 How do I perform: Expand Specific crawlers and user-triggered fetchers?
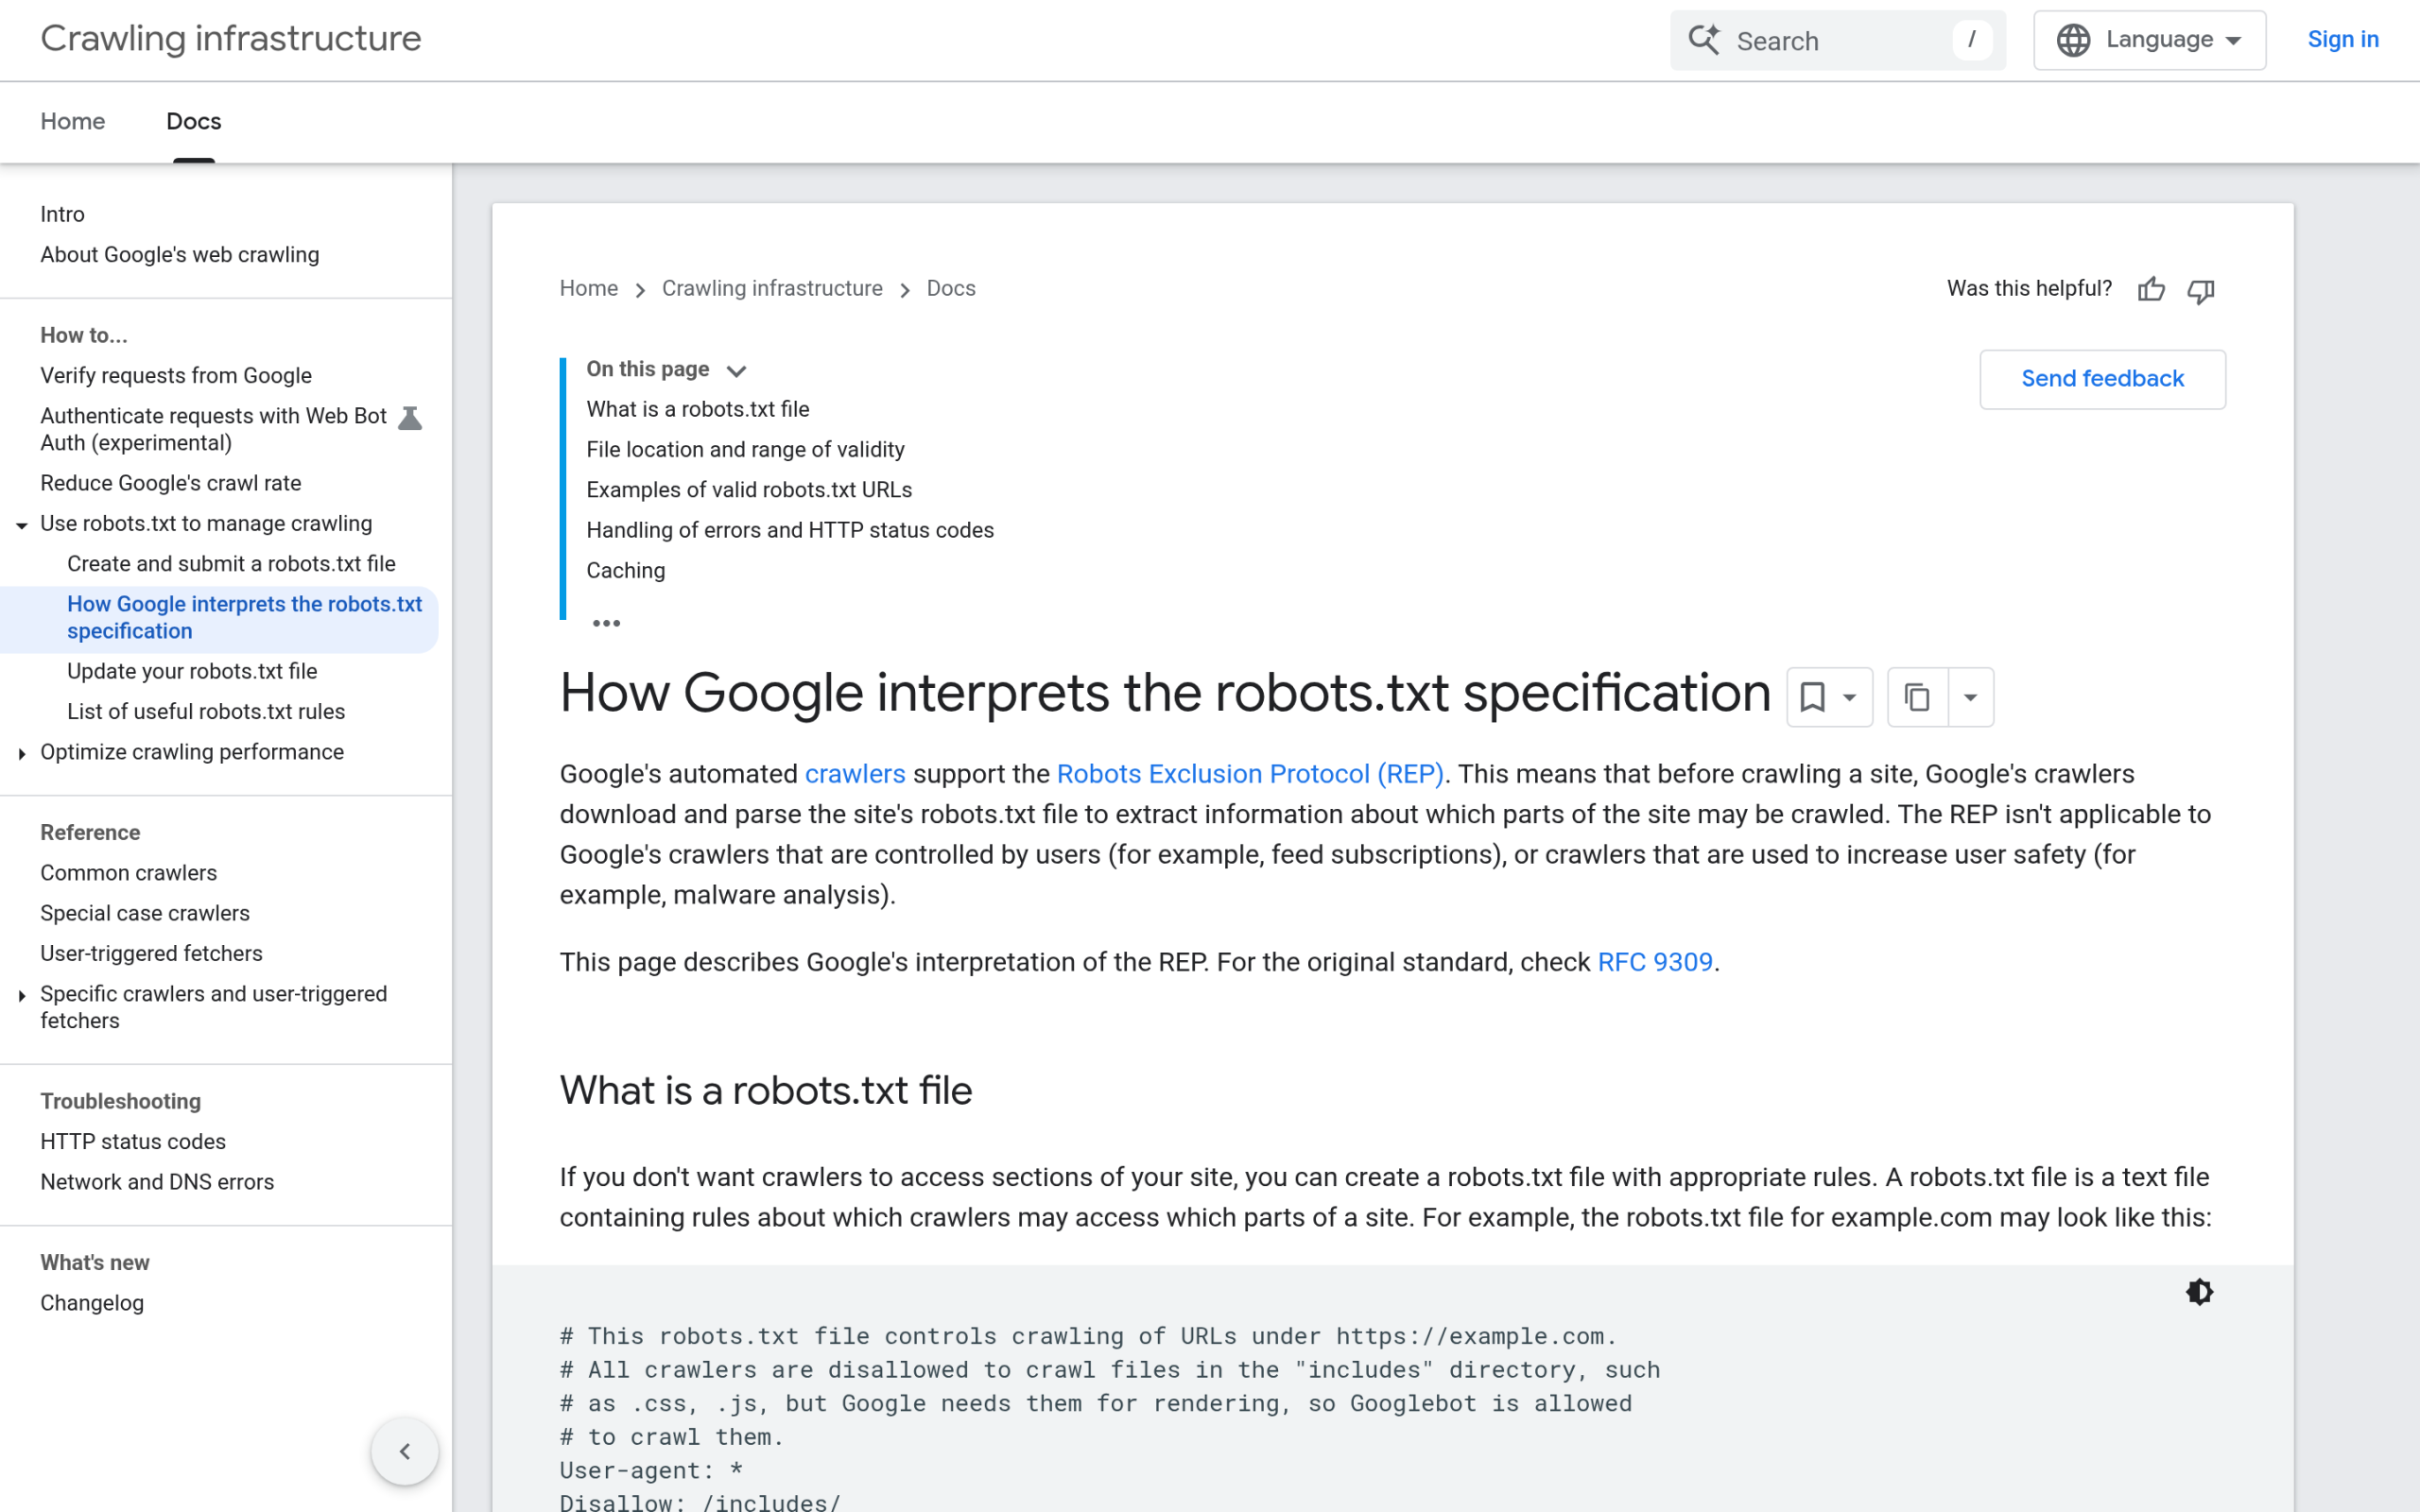(21, 995)
